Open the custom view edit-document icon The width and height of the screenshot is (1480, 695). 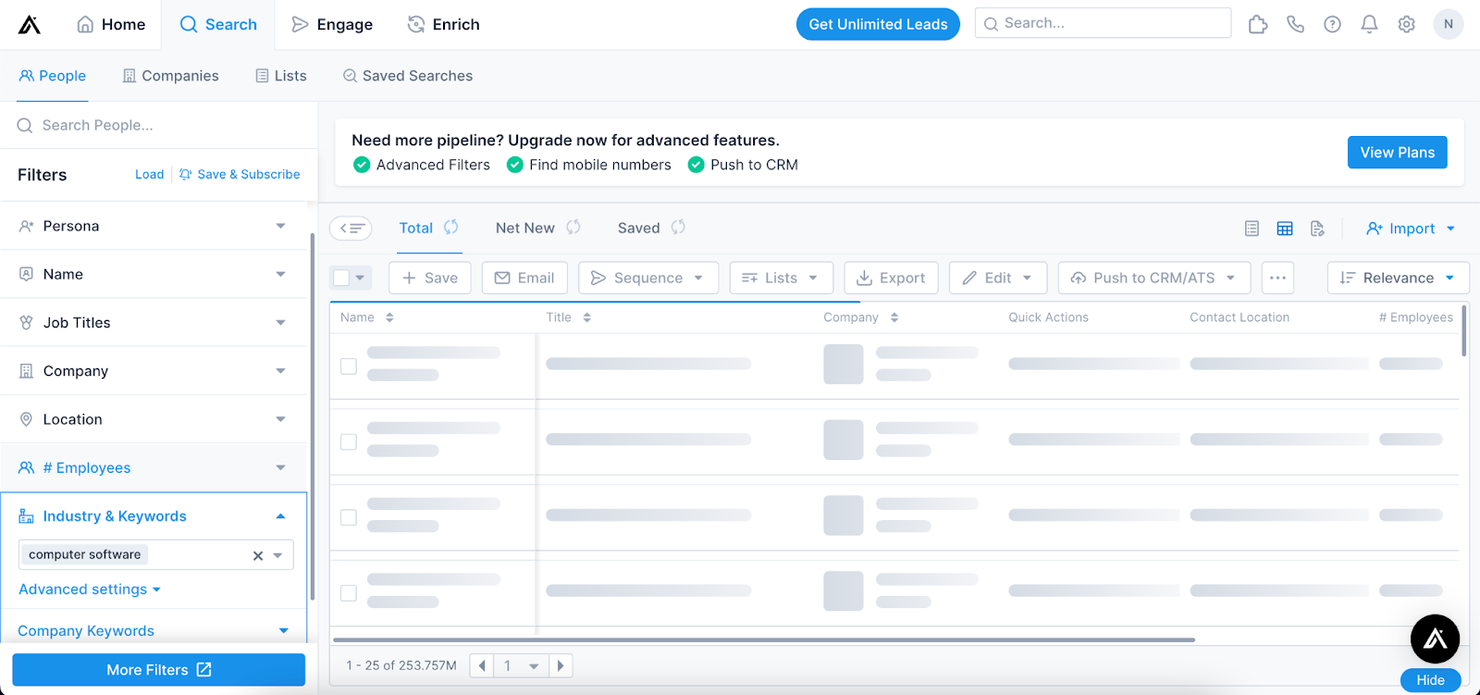1318,228
